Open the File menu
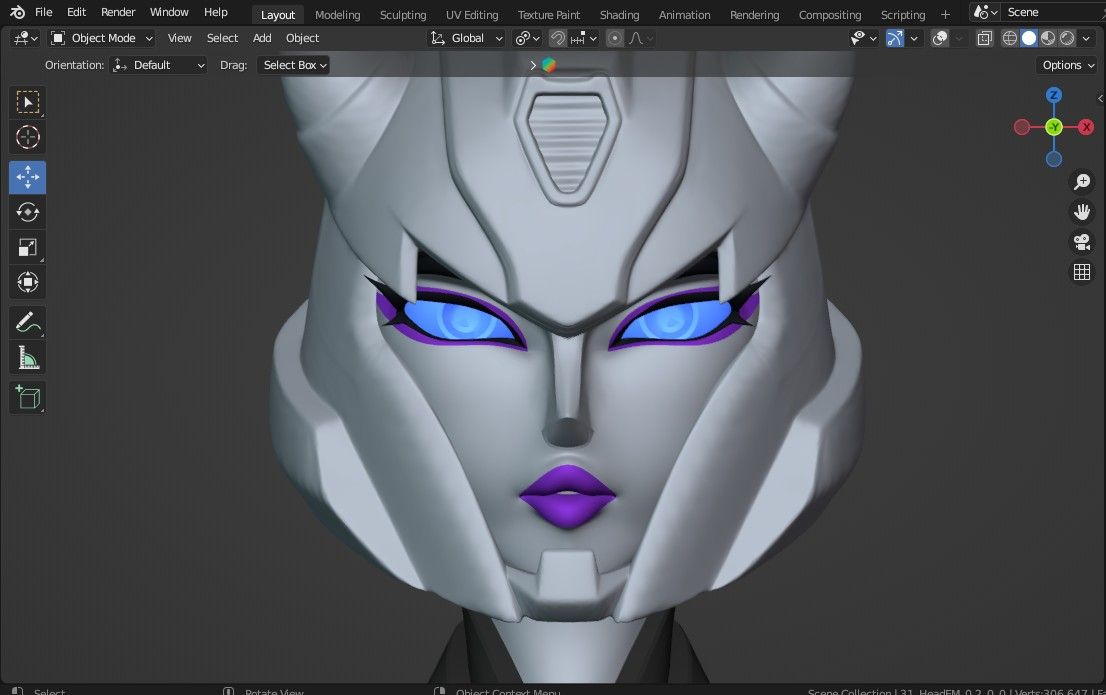Image resolution: width=1106 pixels, height=695 pixels. (x=44, y=12)
